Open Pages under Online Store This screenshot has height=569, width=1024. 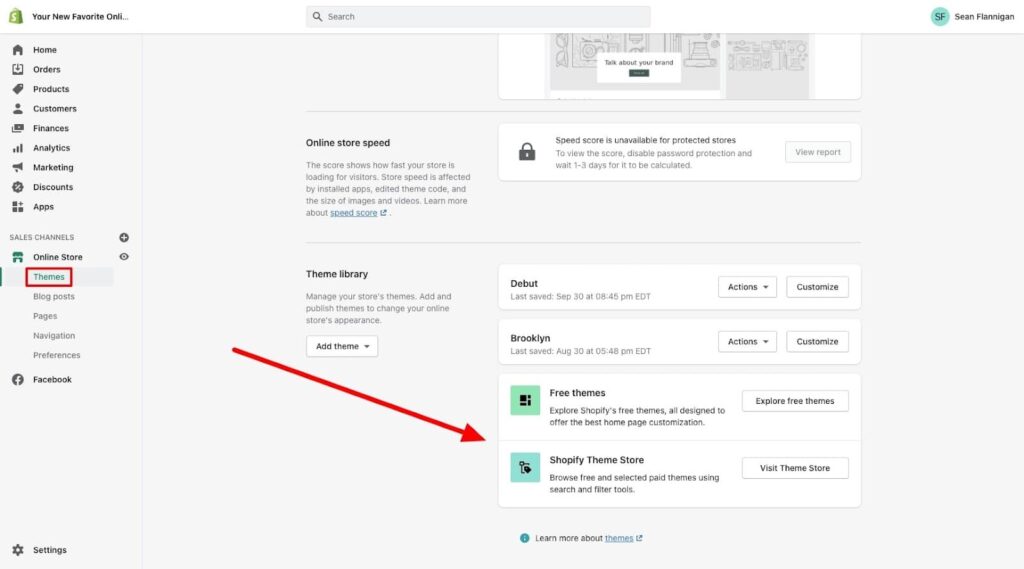pos(45,316)
